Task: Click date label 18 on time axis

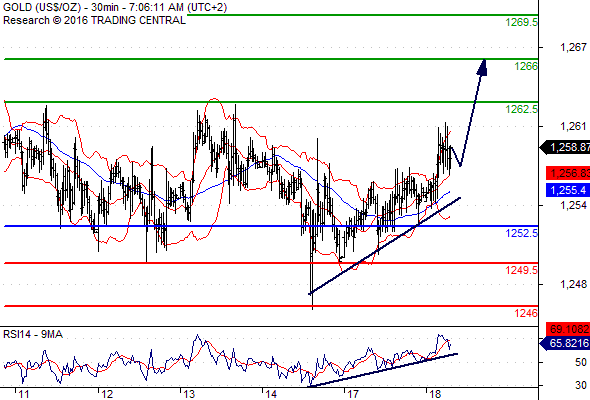Action: click(435, 394)
